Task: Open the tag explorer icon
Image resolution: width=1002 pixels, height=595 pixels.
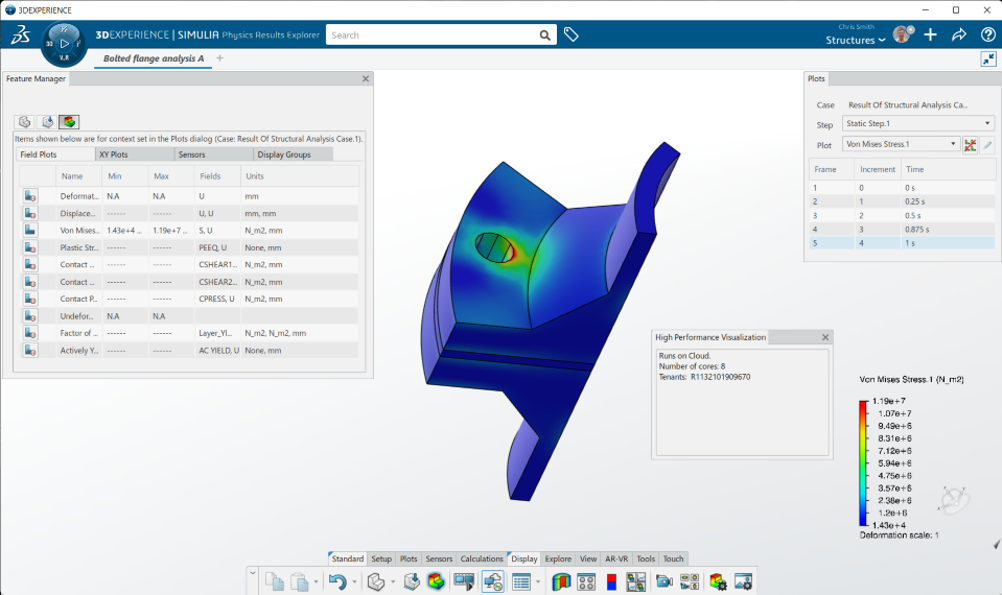Action: (x=571, y=35)
